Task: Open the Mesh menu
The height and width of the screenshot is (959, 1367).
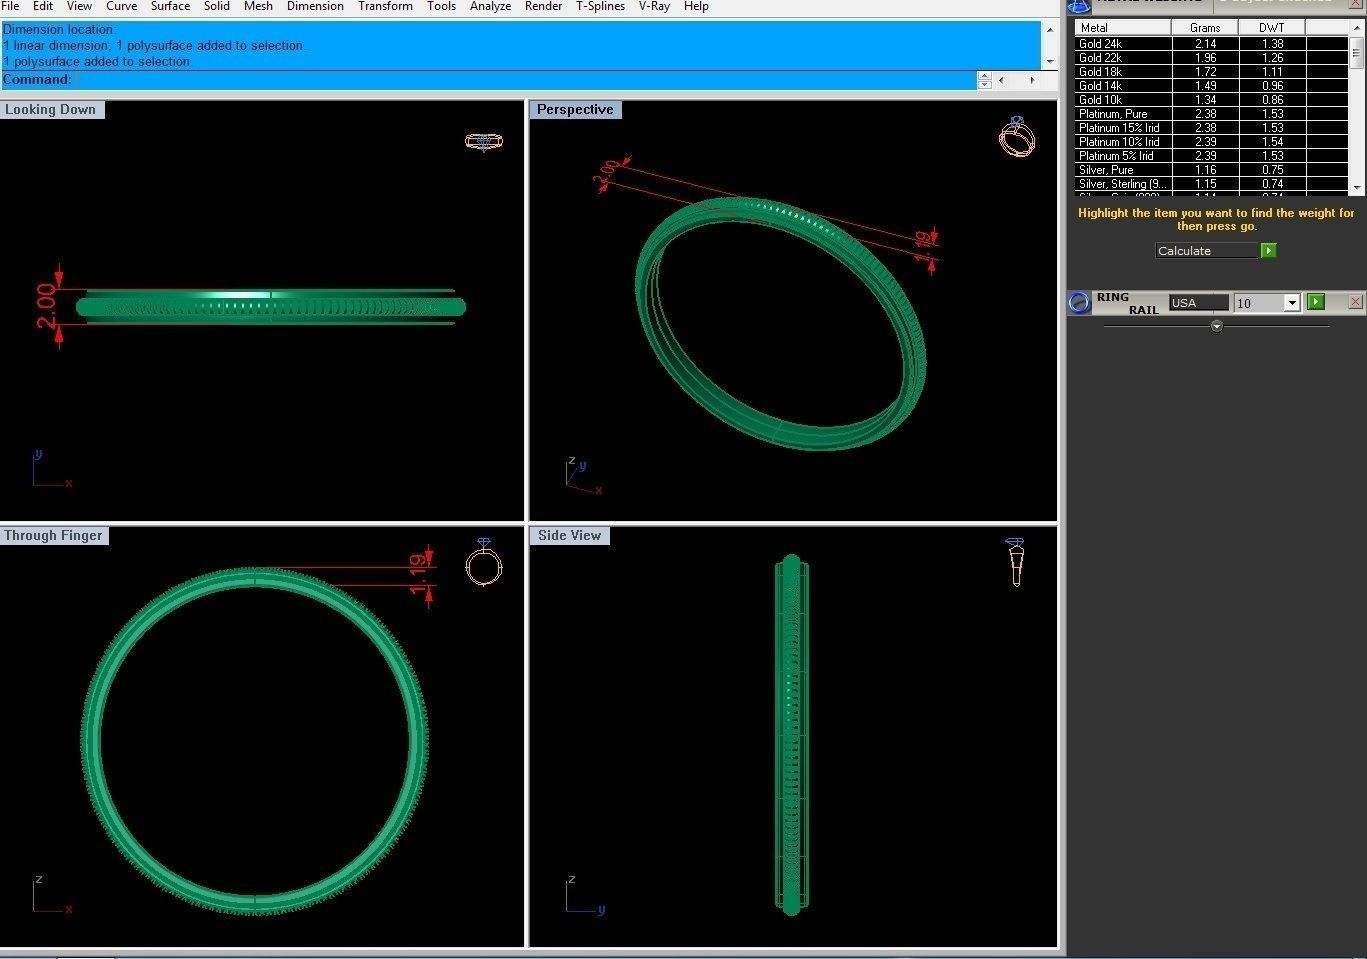Action: tap(258, 6)
